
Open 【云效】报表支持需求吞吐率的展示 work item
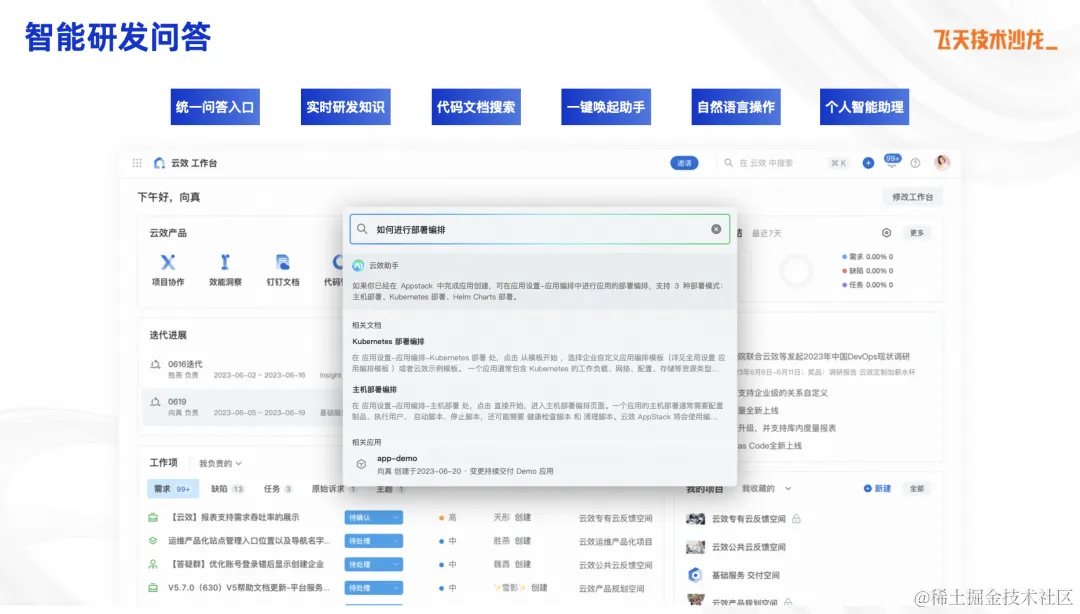coord(233,518)
